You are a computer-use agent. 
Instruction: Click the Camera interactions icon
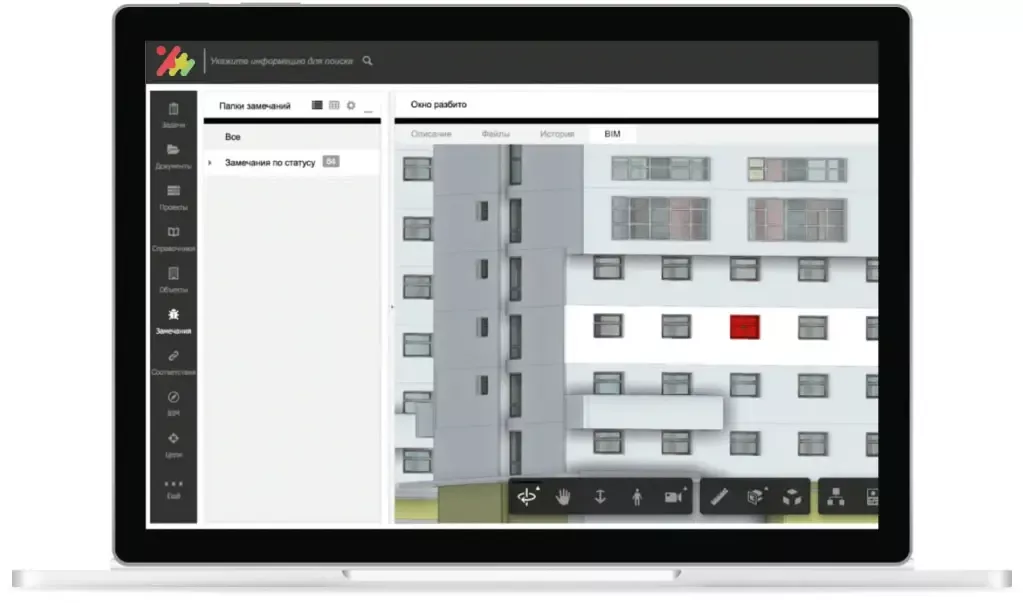[x=673, y=496]
